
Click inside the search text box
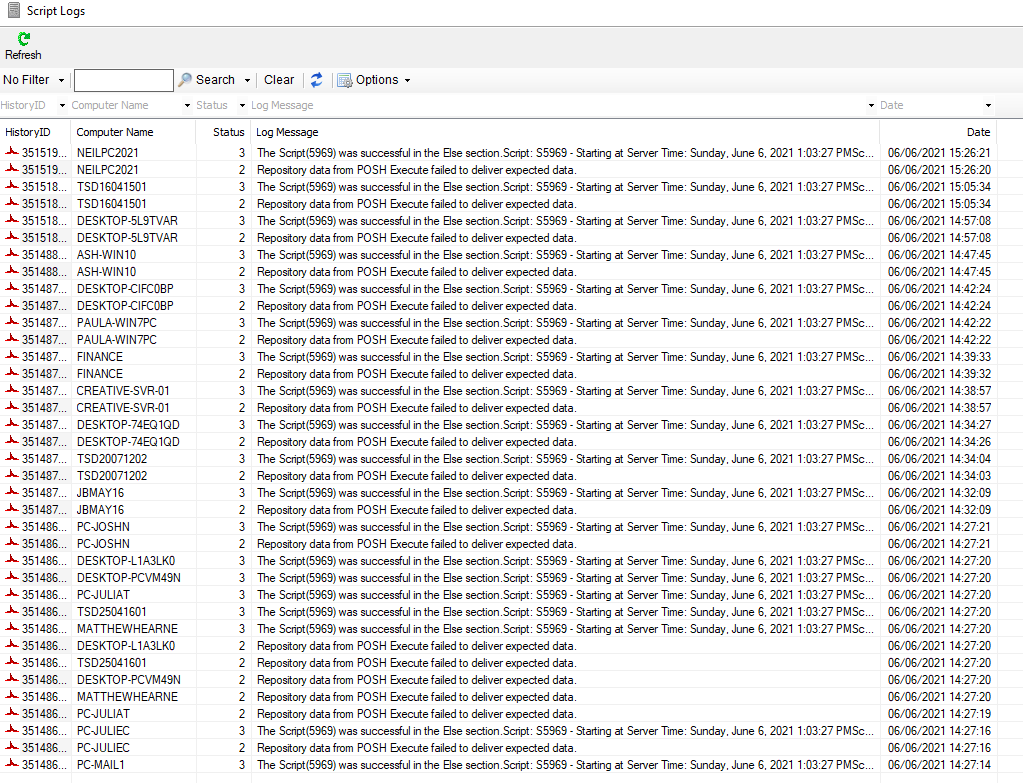click(x=123, y=79)
